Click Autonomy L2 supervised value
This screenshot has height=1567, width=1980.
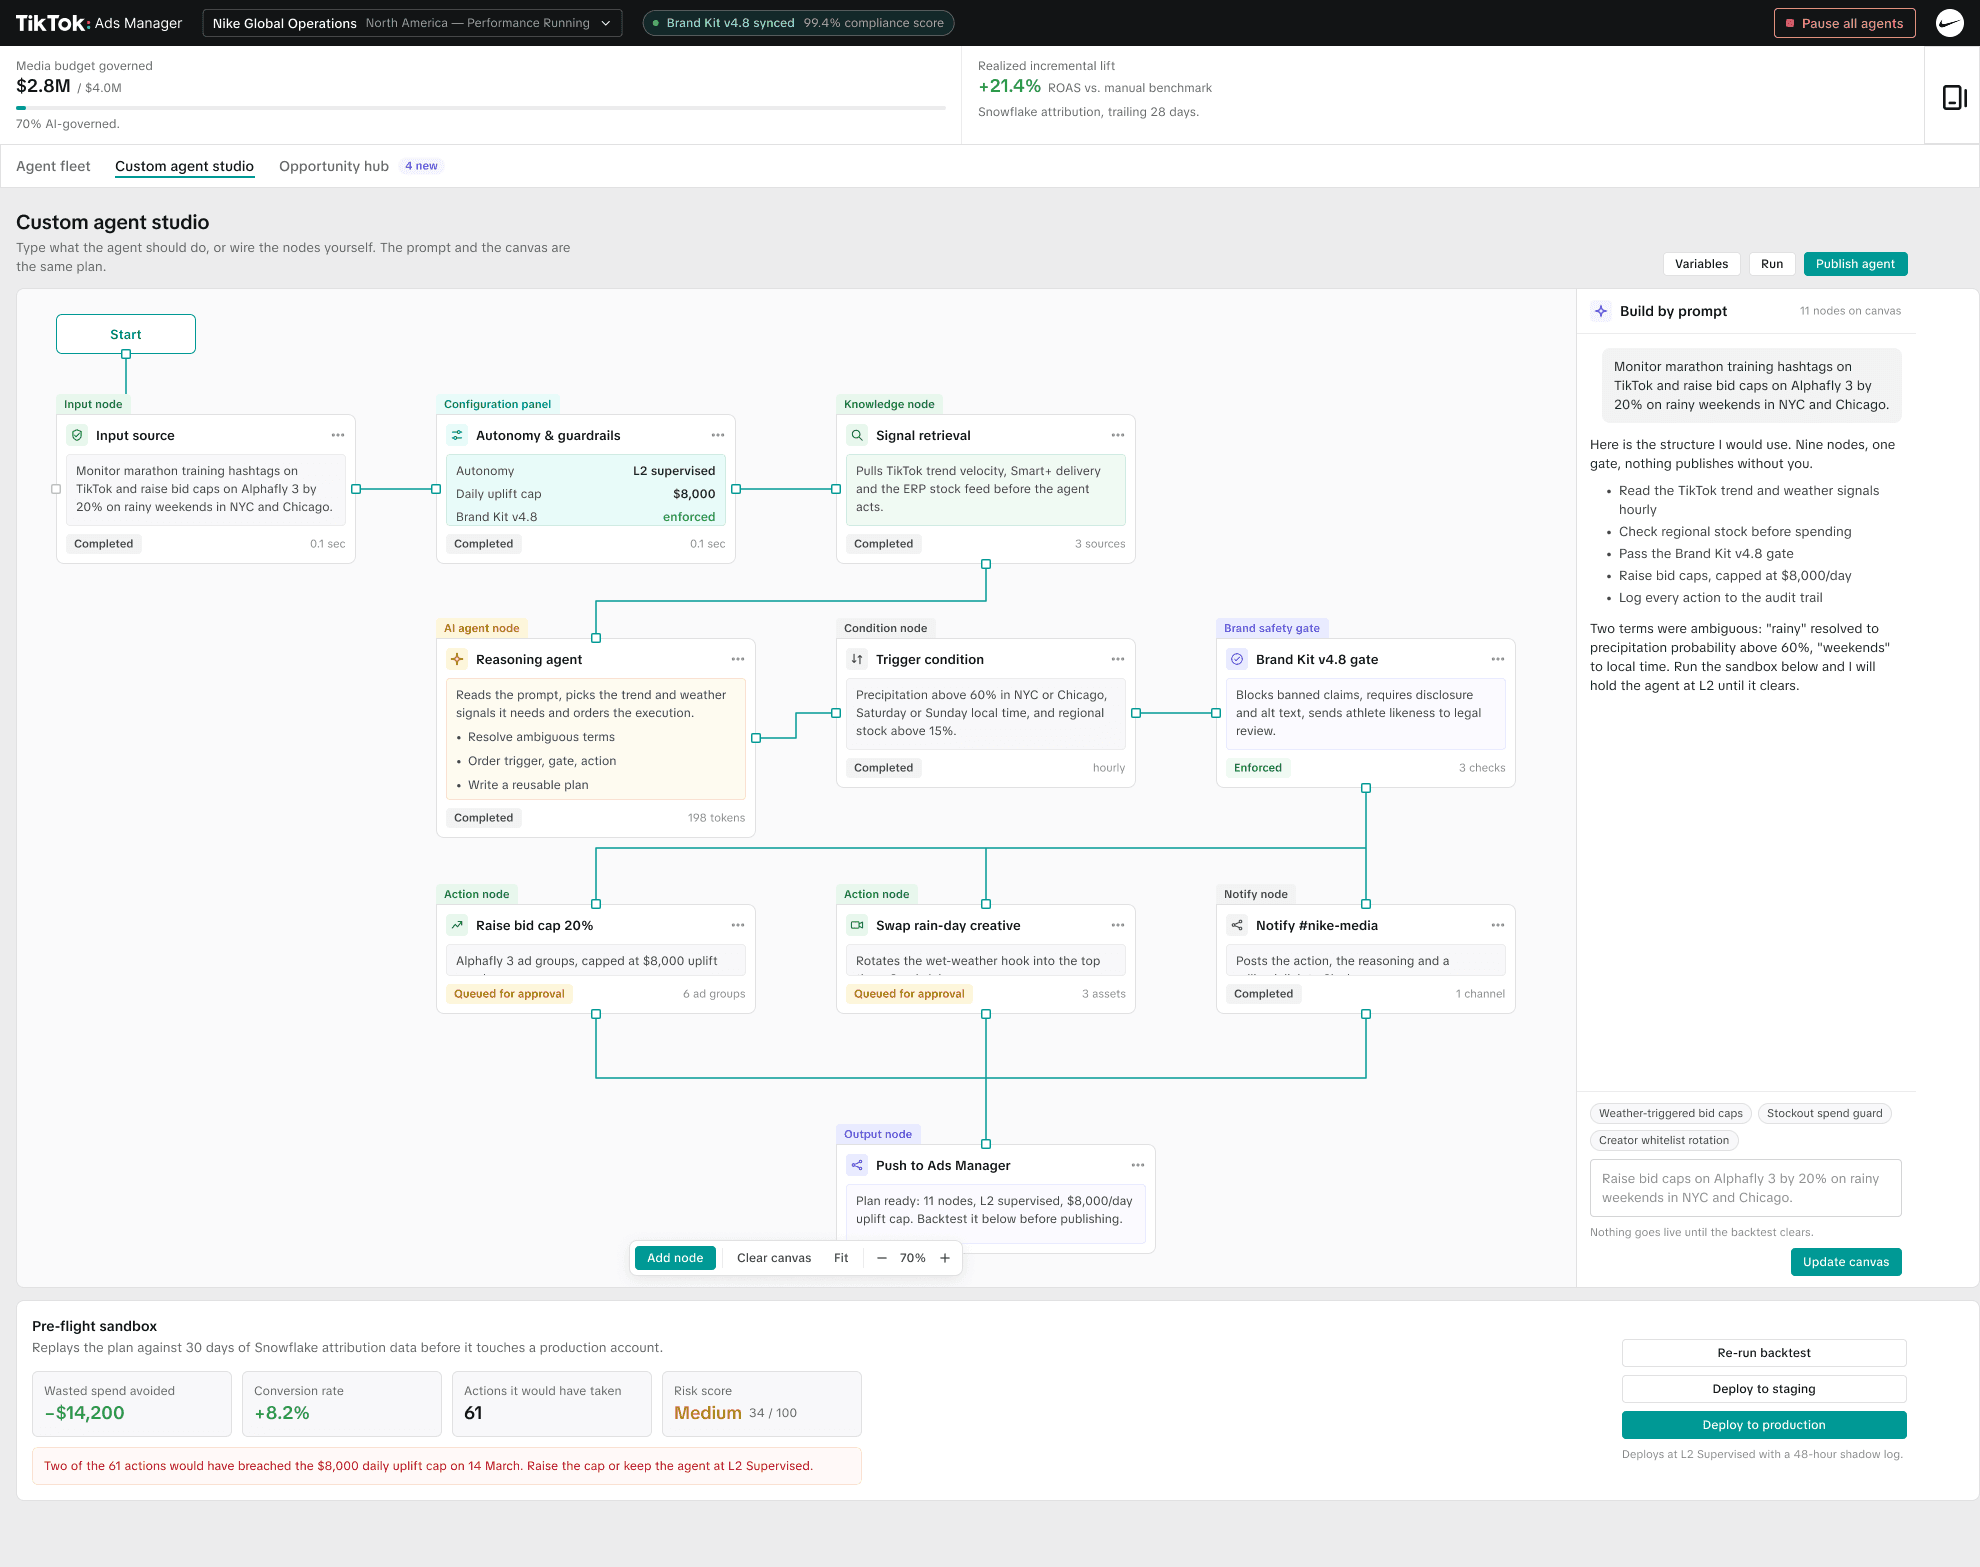click(x=674, y=471)
